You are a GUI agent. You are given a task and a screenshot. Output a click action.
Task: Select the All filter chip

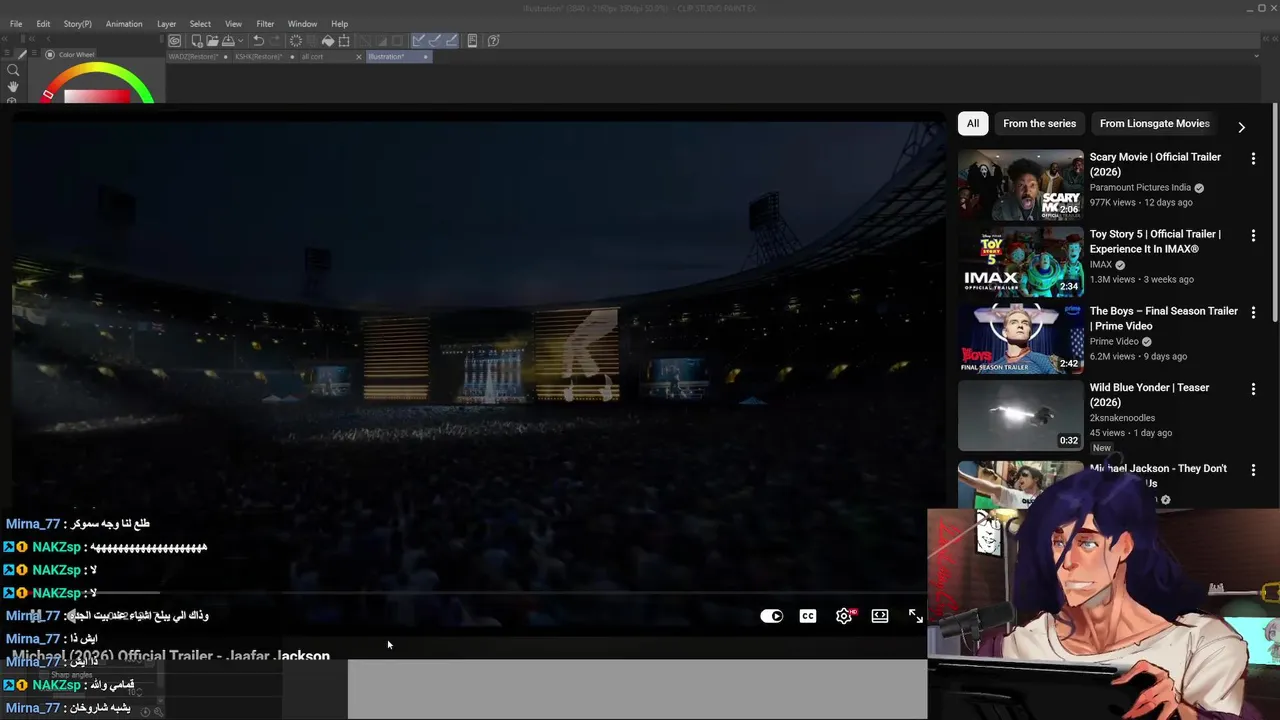pyautogui.click(x=973, y=123)
